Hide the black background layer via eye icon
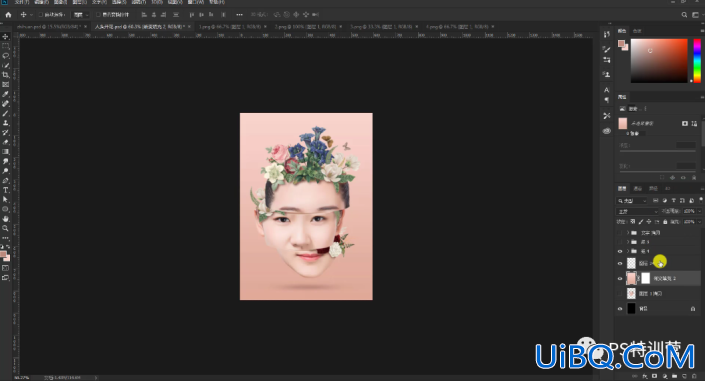Screen dimensions: 705x381 [620, 309]
